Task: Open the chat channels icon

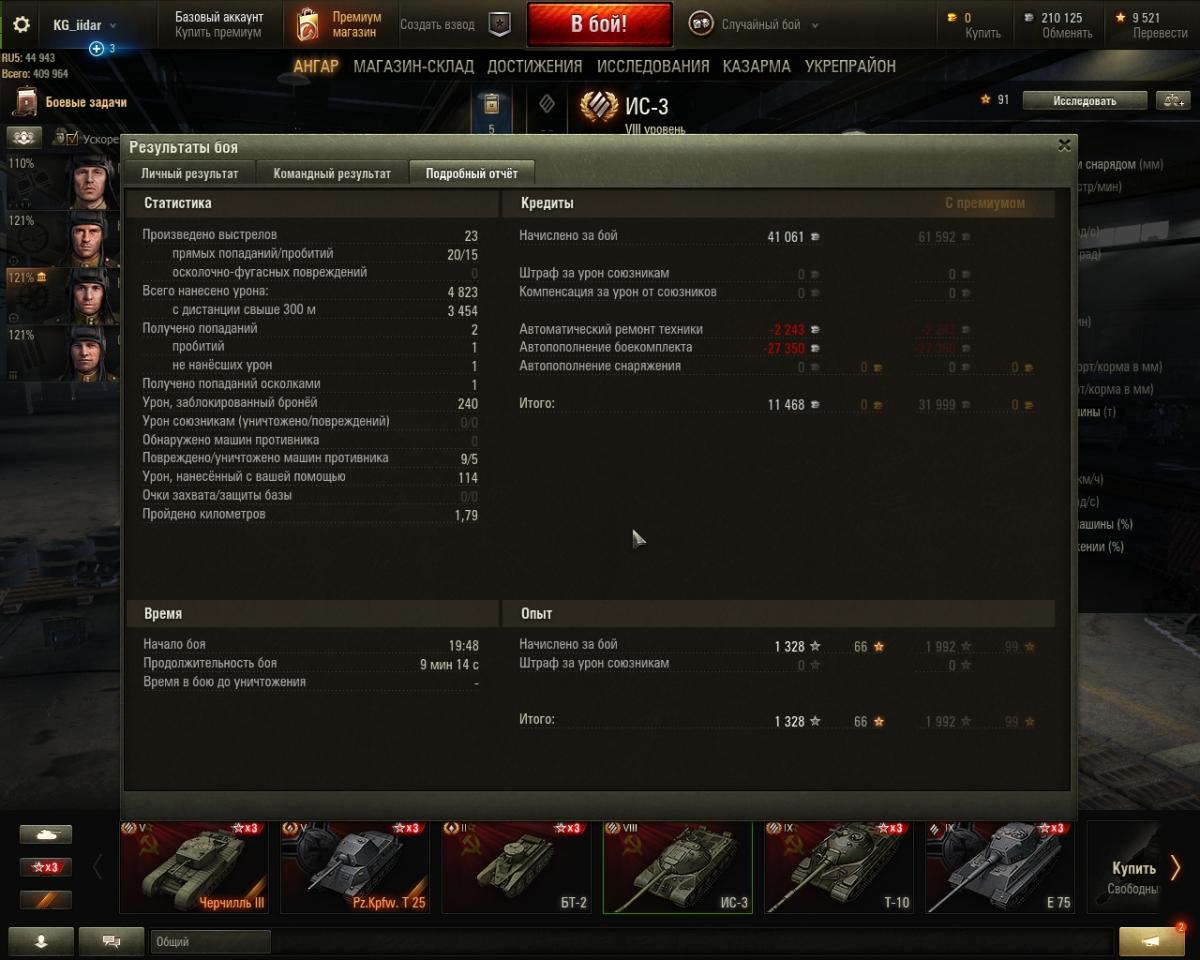Action: [x=112, y=941]
